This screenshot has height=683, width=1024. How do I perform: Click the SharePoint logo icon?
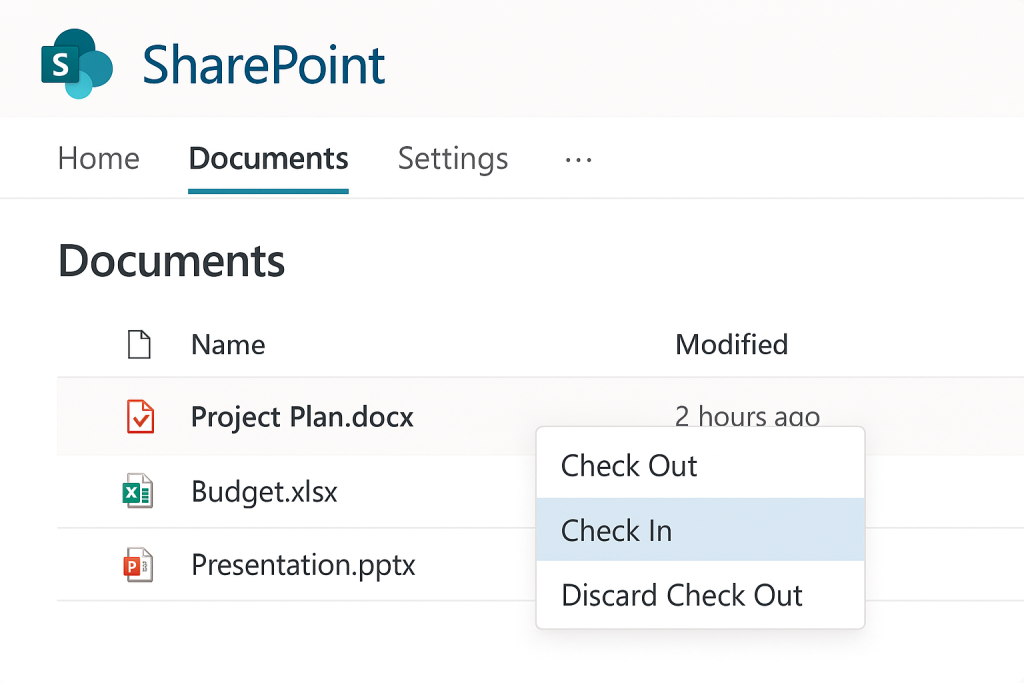tap(76, 64)
